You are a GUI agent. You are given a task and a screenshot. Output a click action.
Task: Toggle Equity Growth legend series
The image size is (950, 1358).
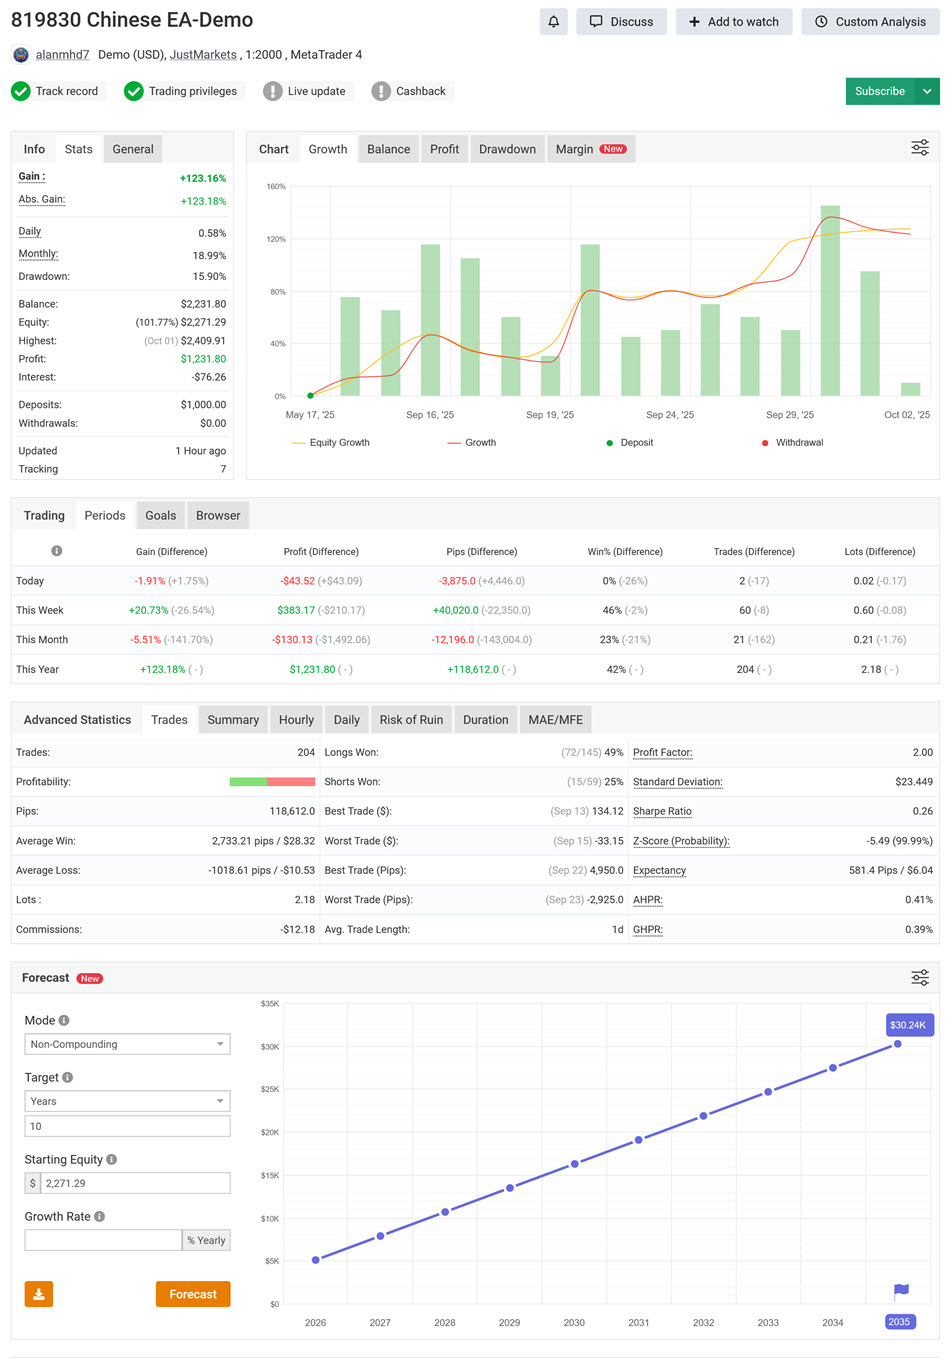pos(330,442)
